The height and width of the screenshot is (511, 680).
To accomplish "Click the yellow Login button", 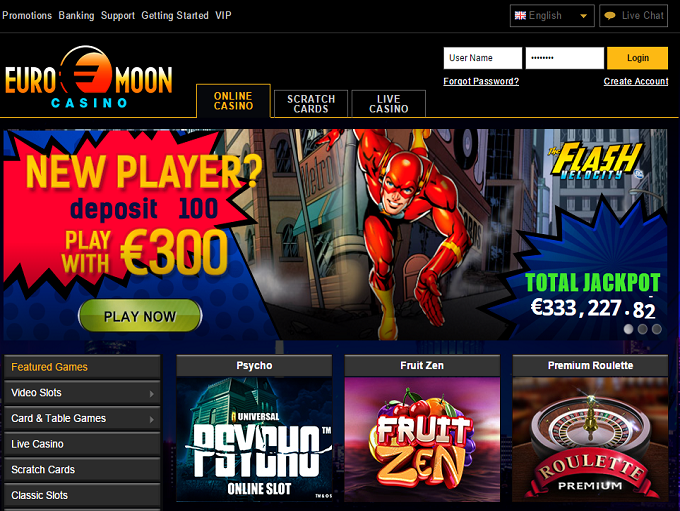I will point(637,58).
